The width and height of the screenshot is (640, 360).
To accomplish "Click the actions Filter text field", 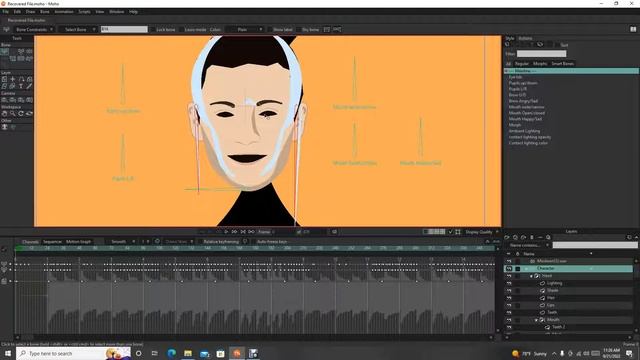I will point(541,53).
